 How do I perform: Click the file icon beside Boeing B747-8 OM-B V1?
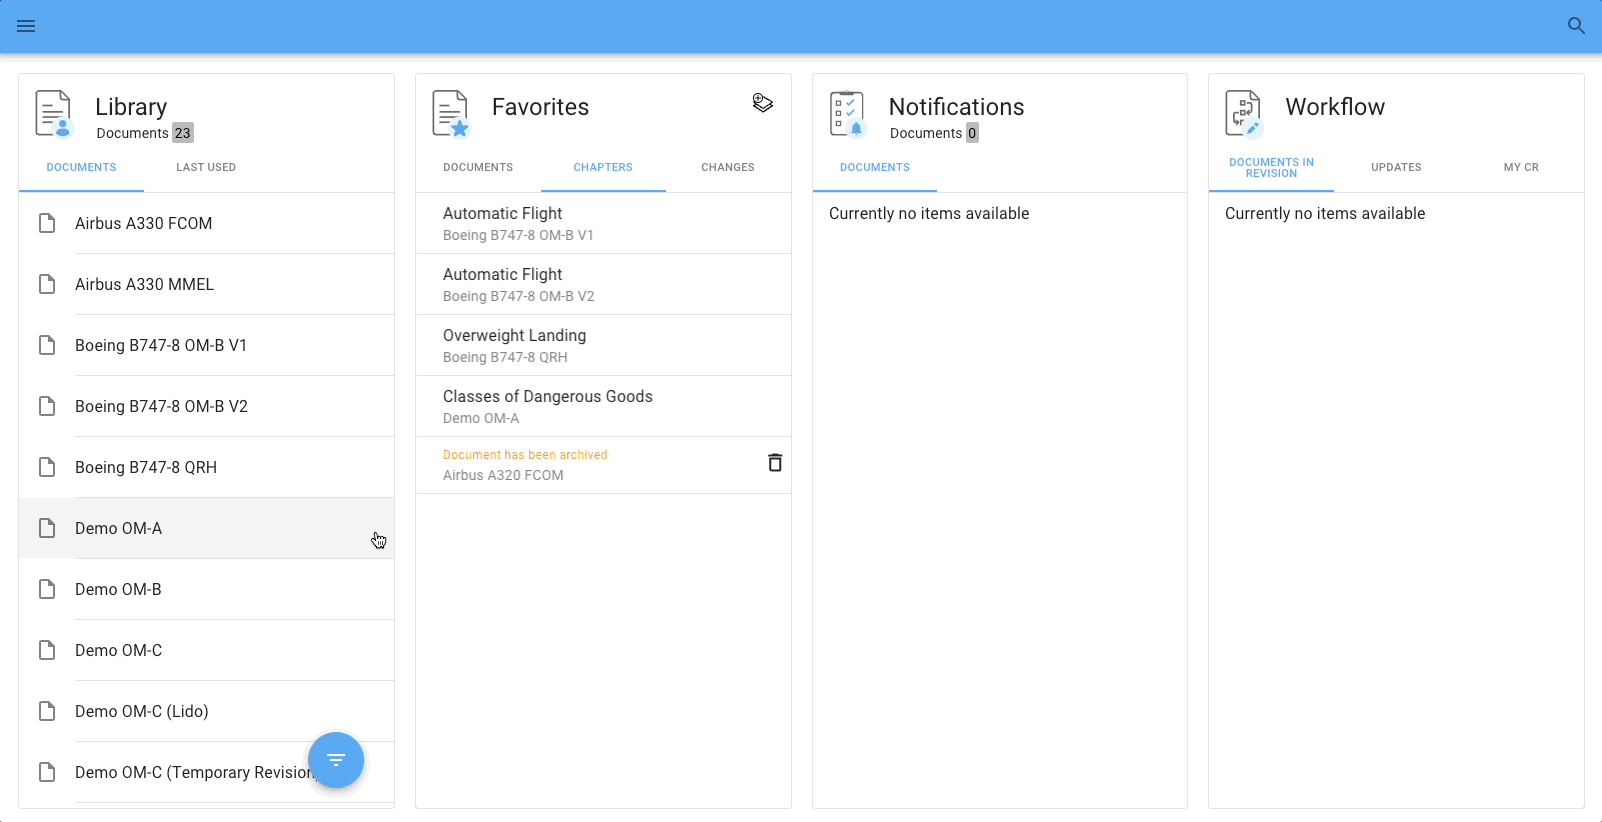(47, 345)
